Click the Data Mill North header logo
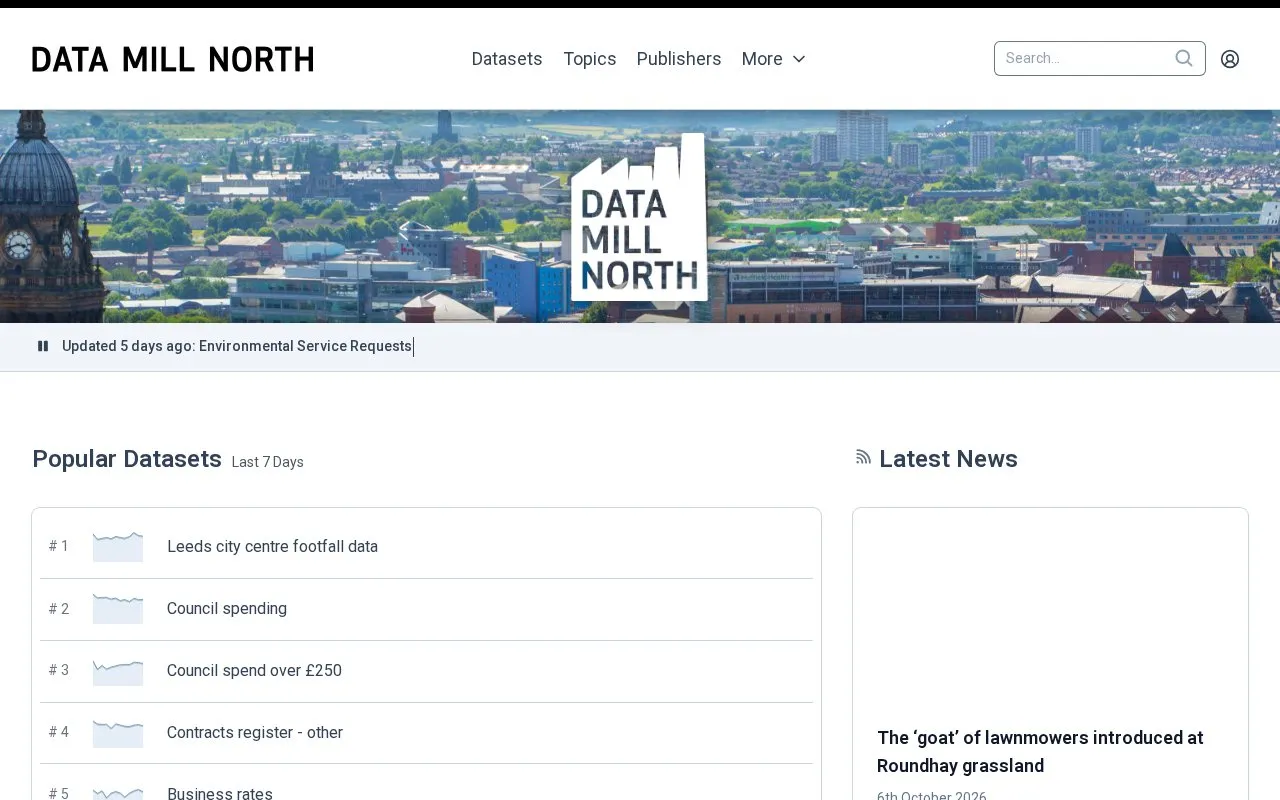This screenshot has height=800, width=1280. 172,59
